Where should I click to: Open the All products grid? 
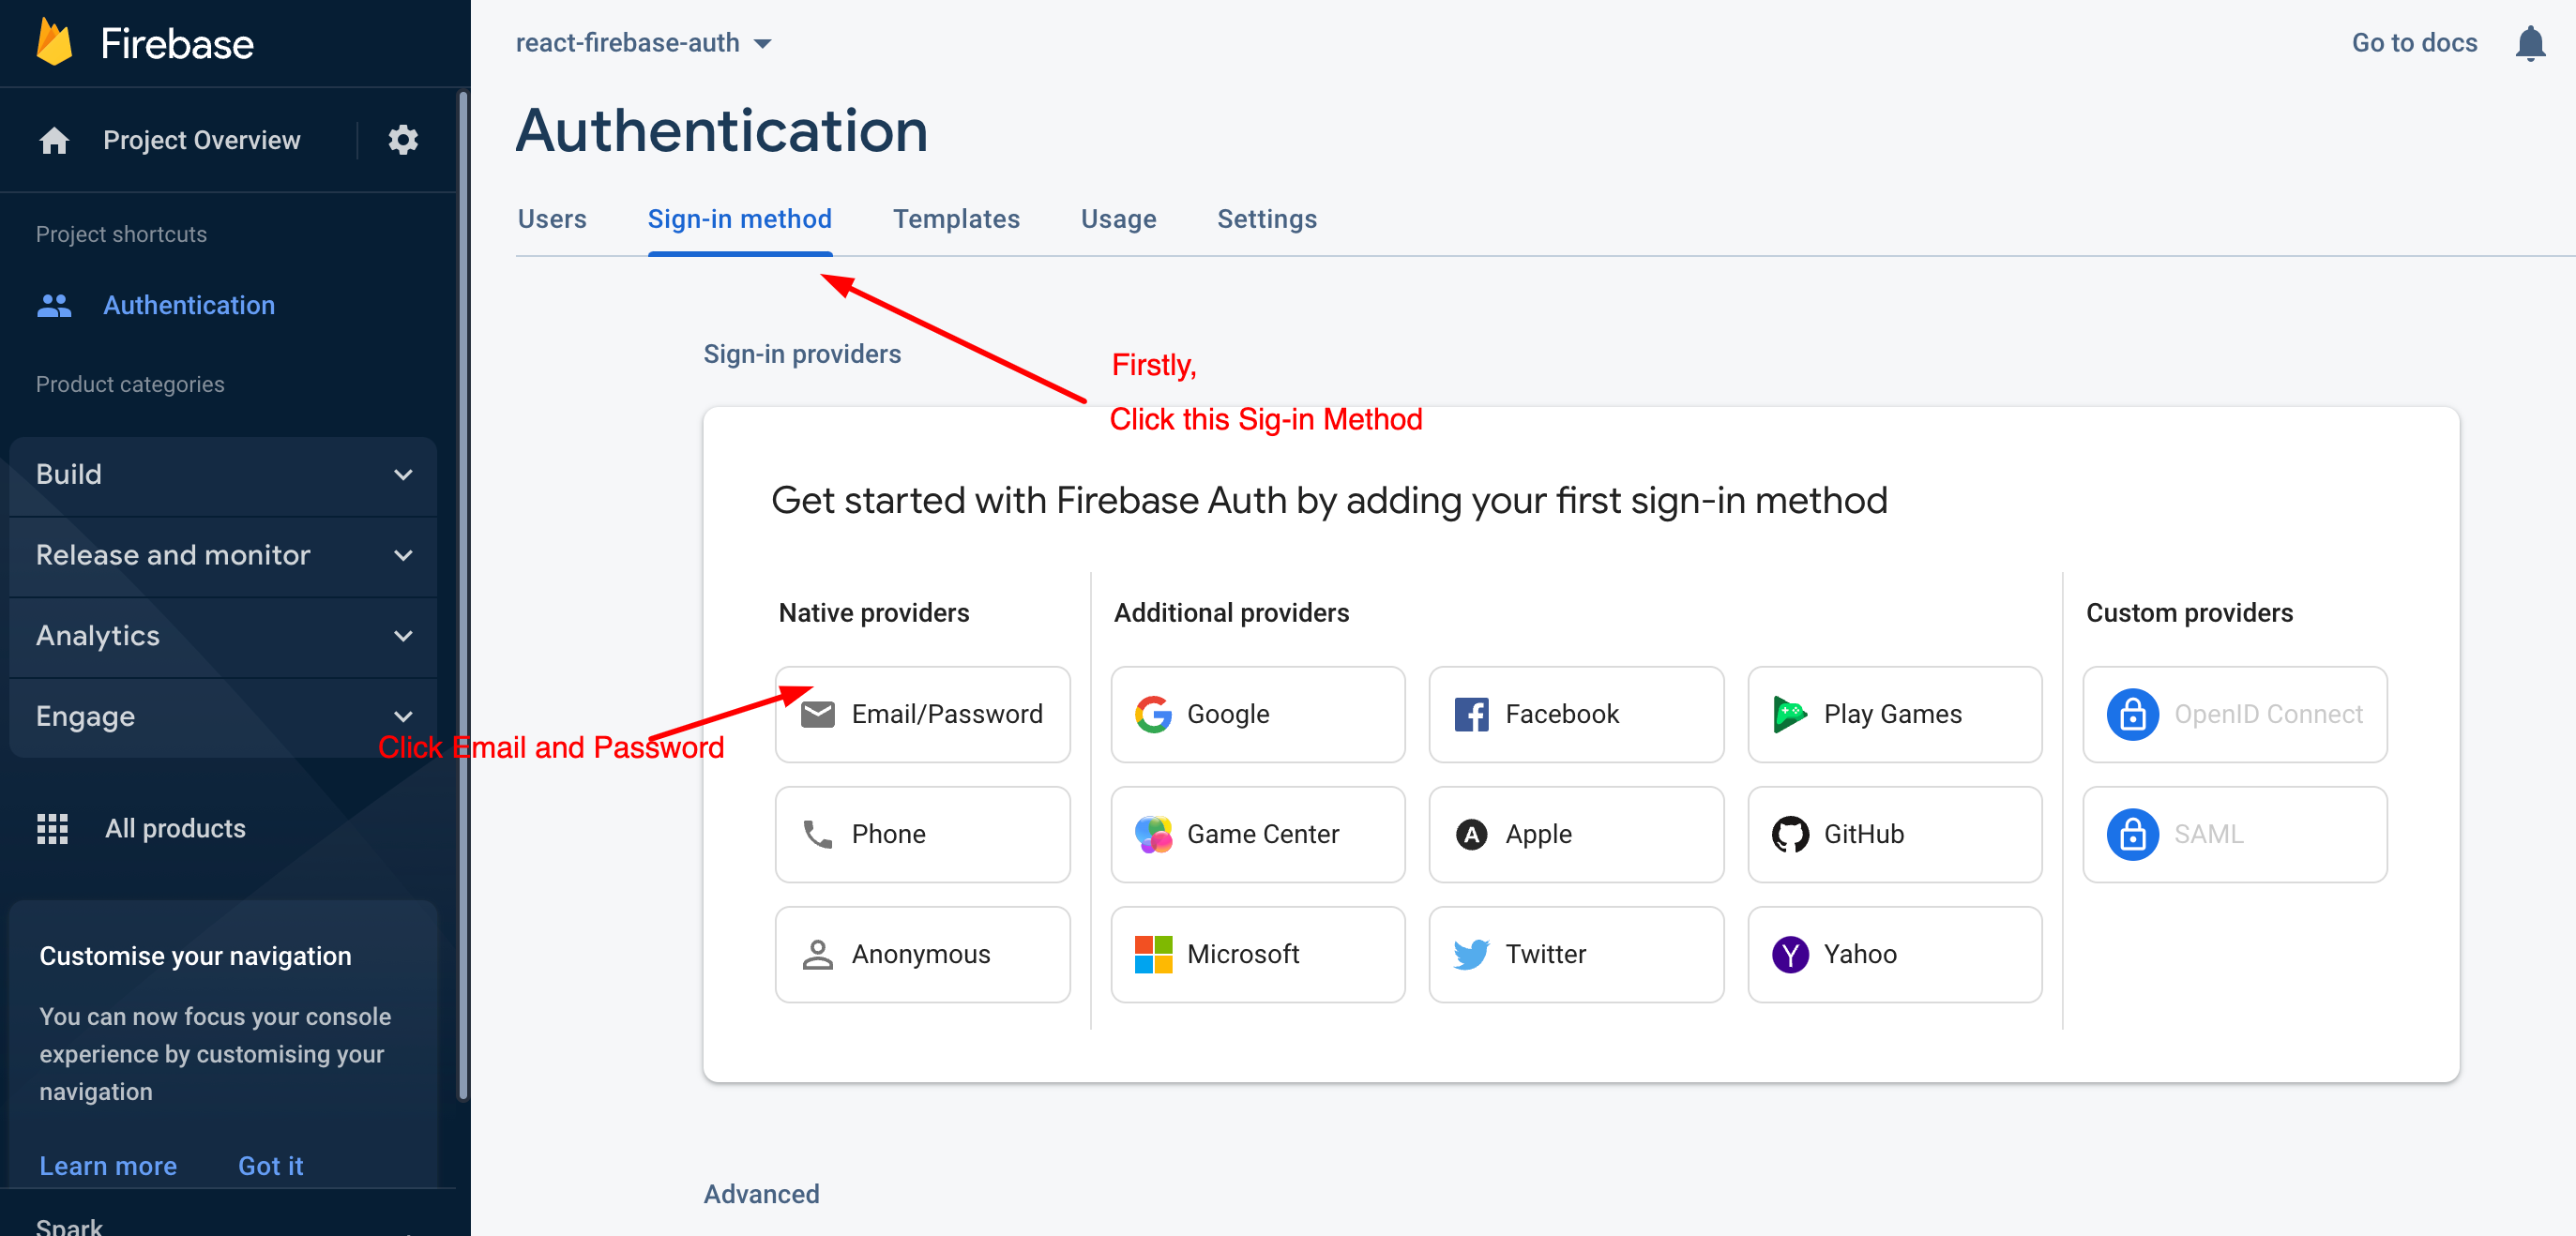[52, 828]
